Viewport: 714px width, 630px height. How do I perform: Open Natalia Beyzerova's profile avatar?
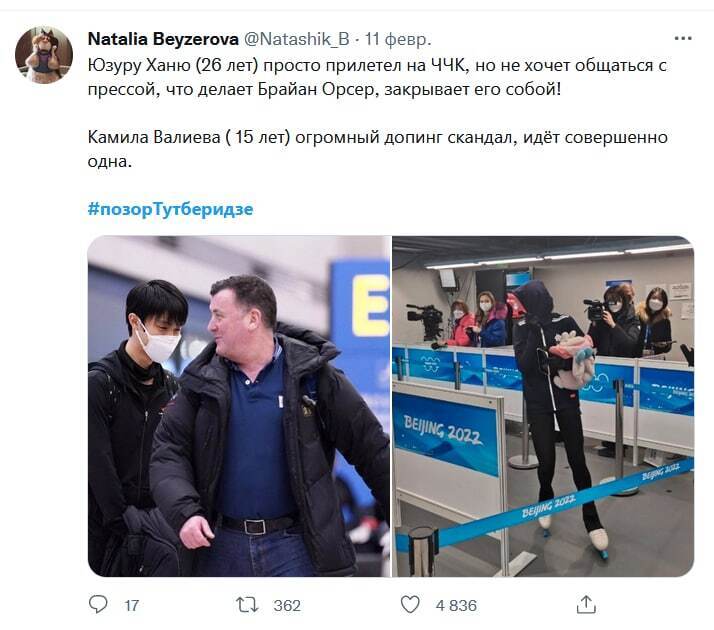[44, 55]
